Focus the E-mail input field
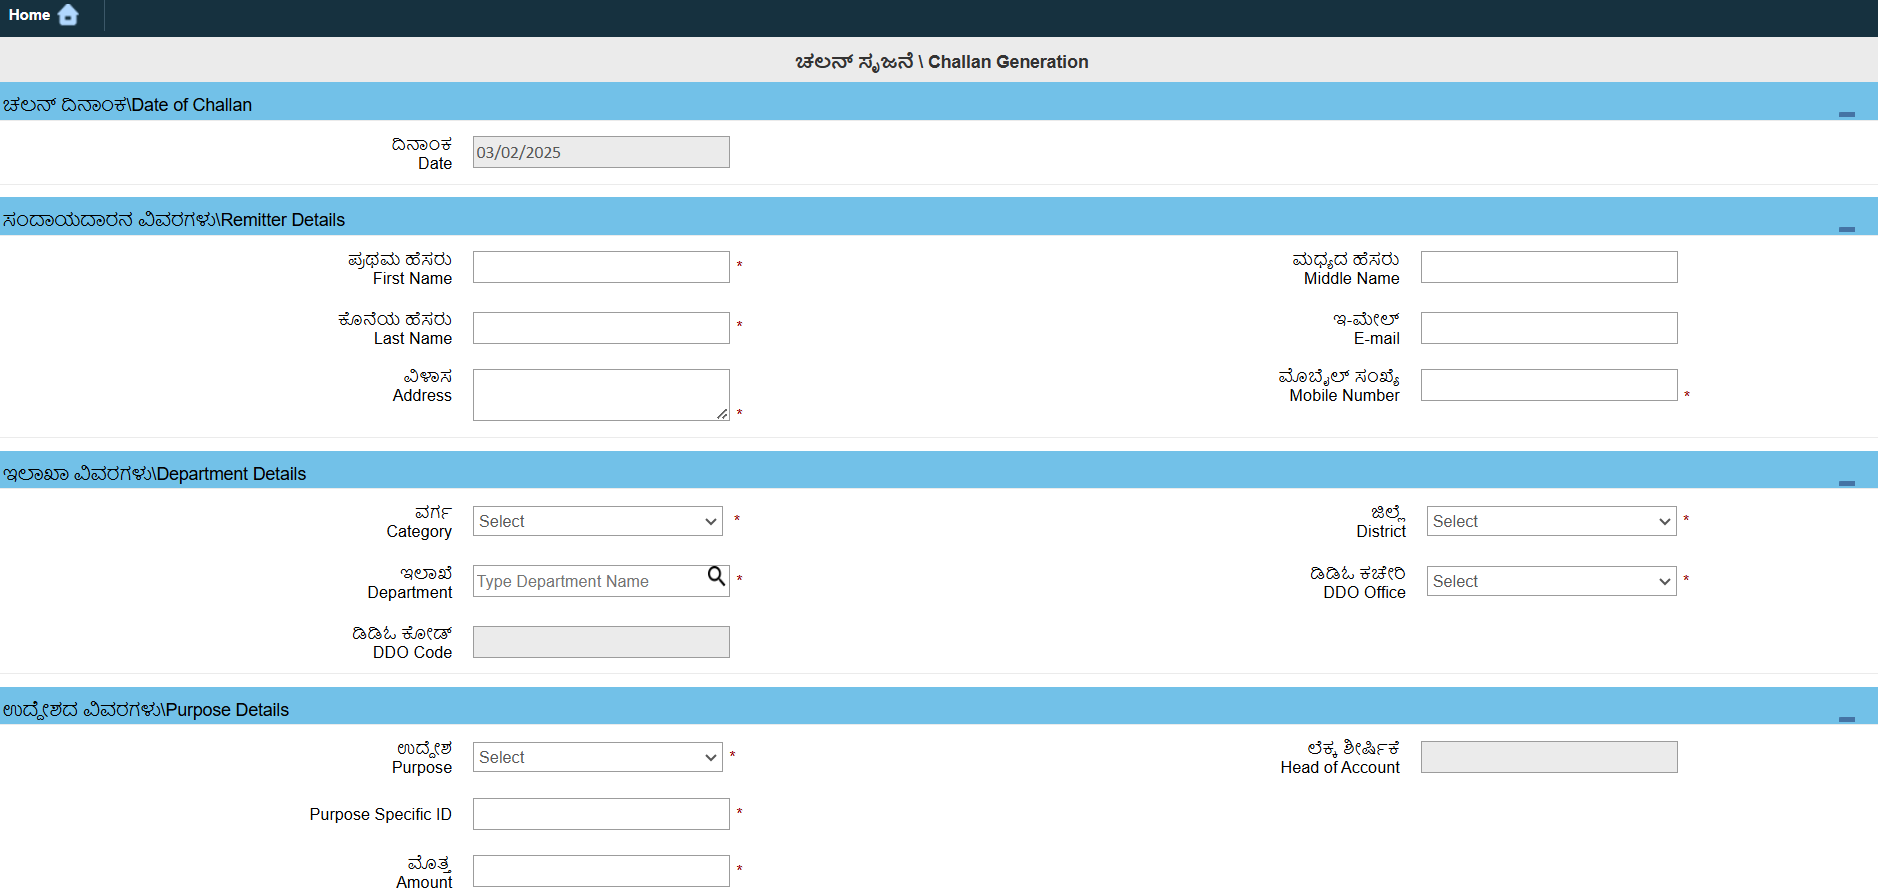 point(1549,328)
